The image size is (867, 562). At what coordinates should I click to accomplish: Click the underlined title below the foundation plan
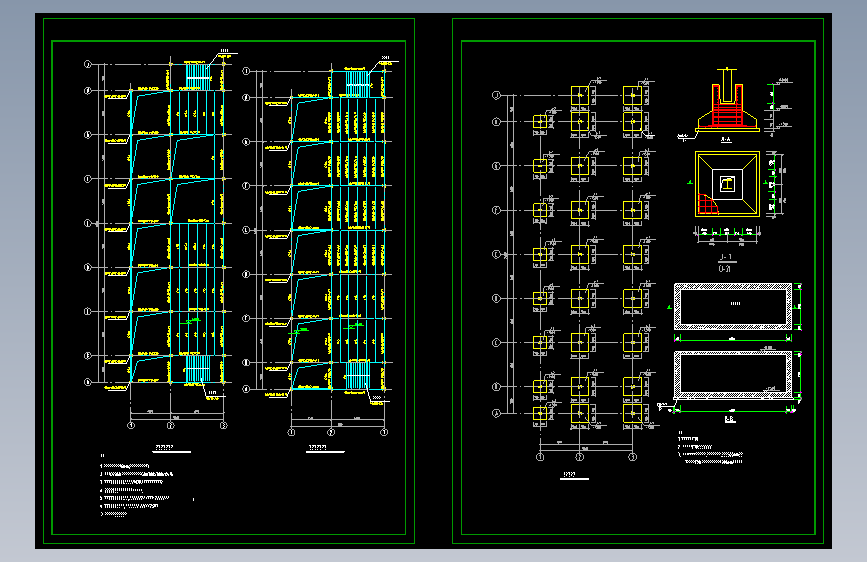(573, 475)
